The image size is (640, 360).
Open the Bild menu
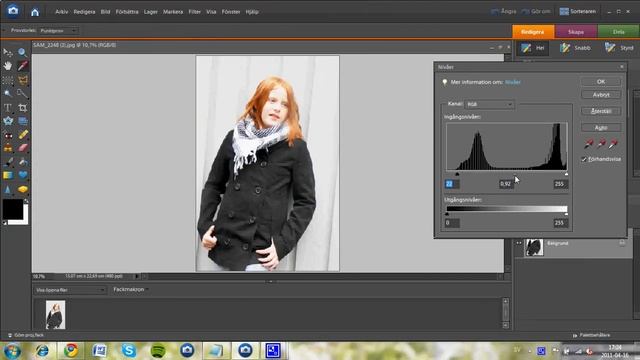(105, 12)
